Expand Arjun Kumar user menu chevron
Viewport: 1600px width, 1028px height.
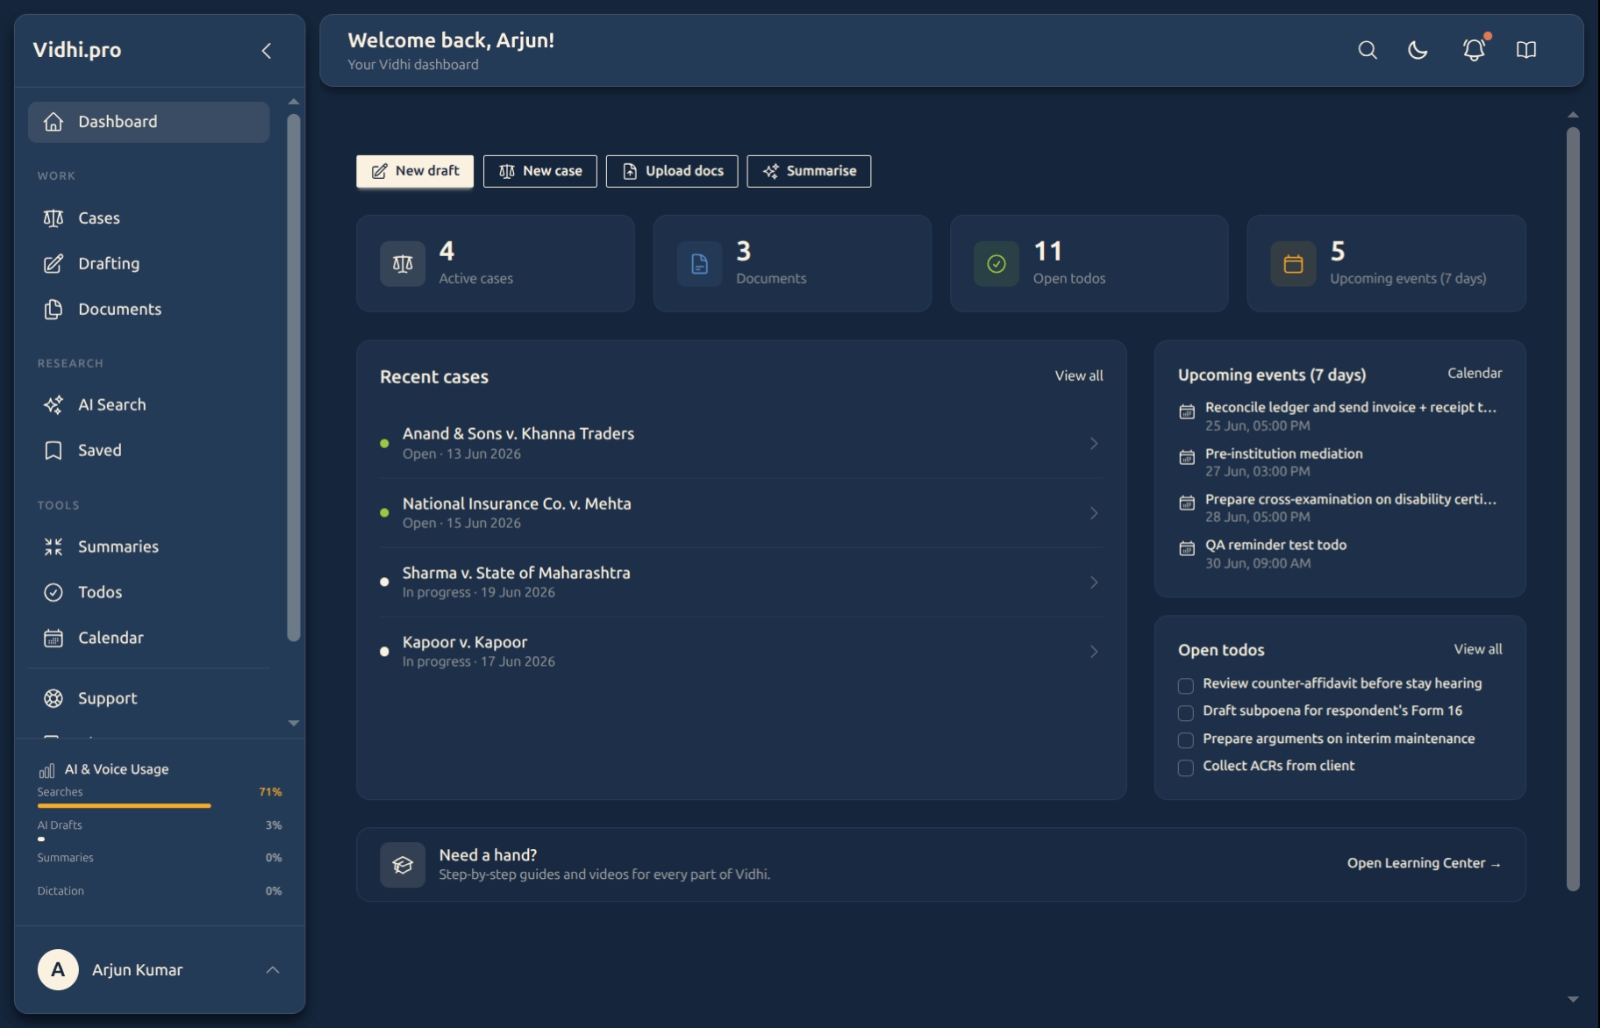click(x=273, y=970)
